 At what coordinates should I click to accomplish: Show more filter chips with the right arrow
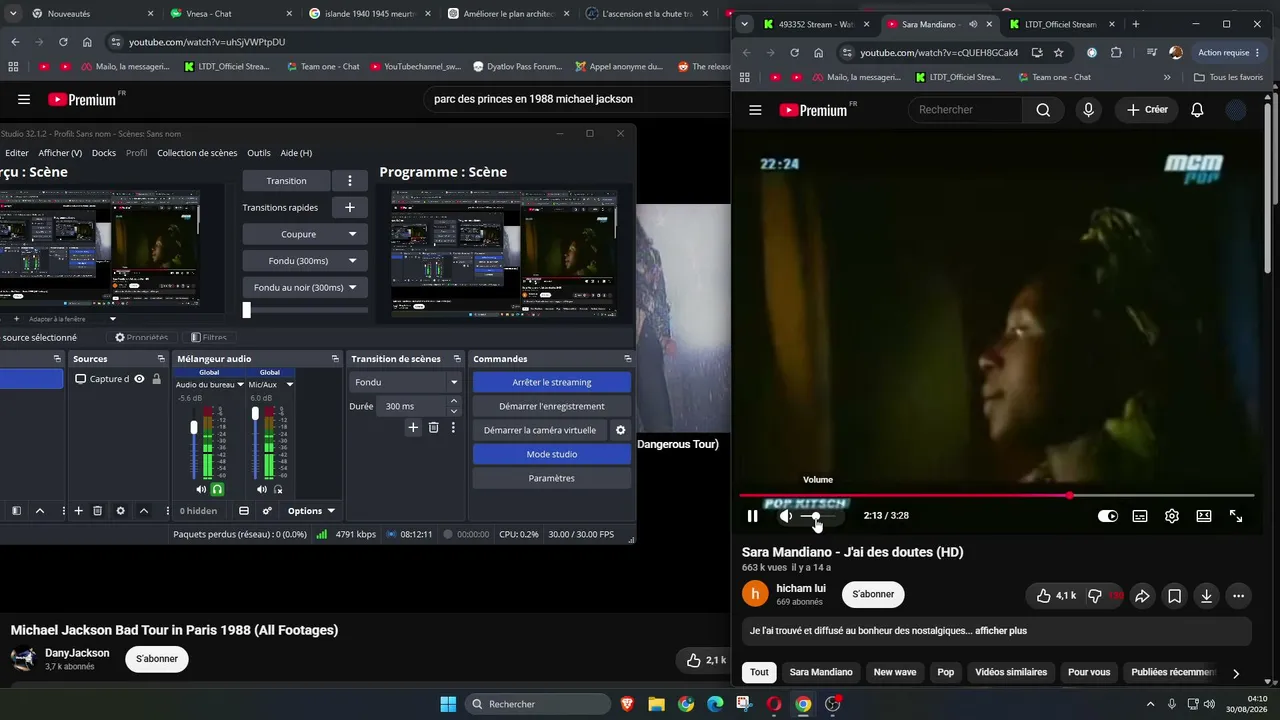1236,674
